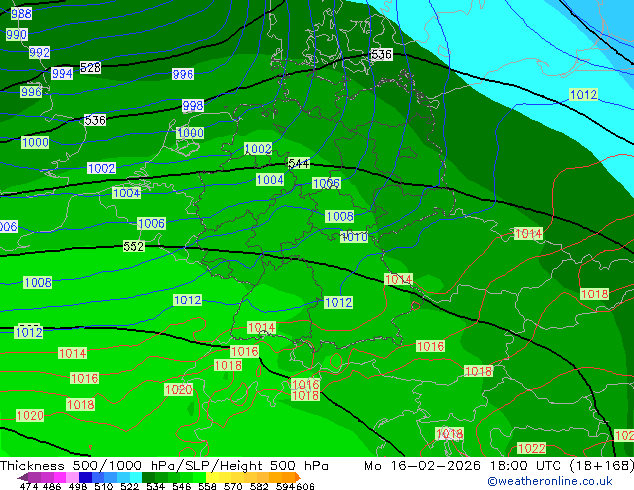634x490 pixels.
Task: Click the legend value 570
Action: pyautogui.click(x=233, y=486)
